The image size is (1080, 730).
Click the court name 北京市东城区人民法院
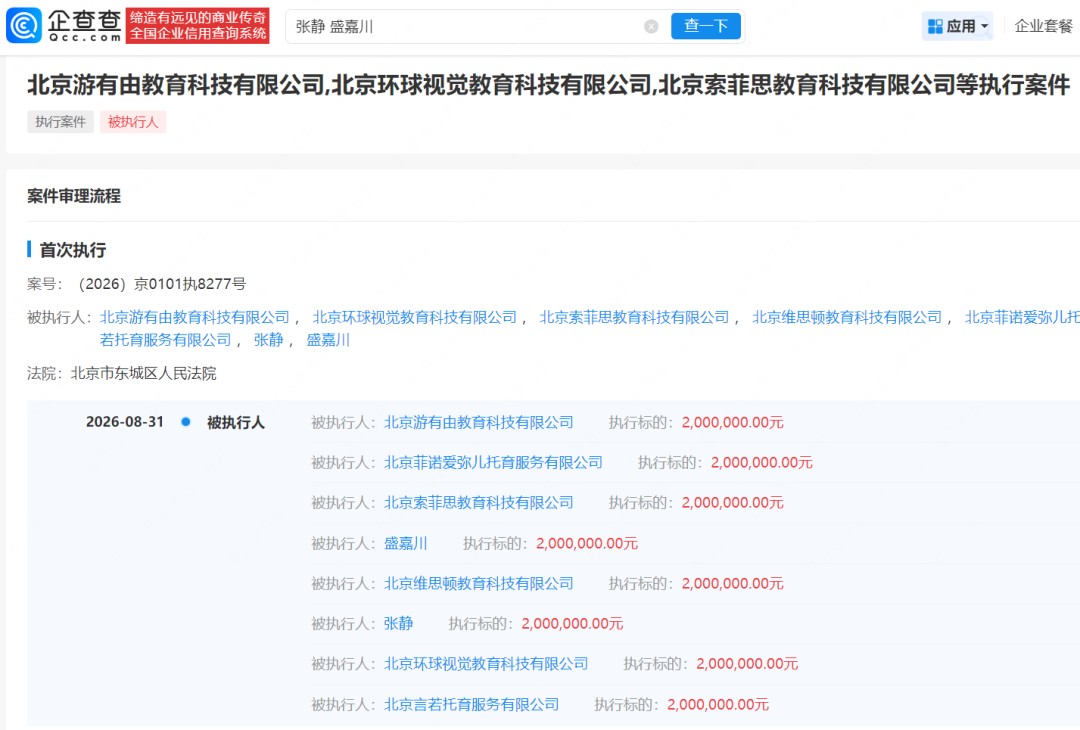pos(143,373)
